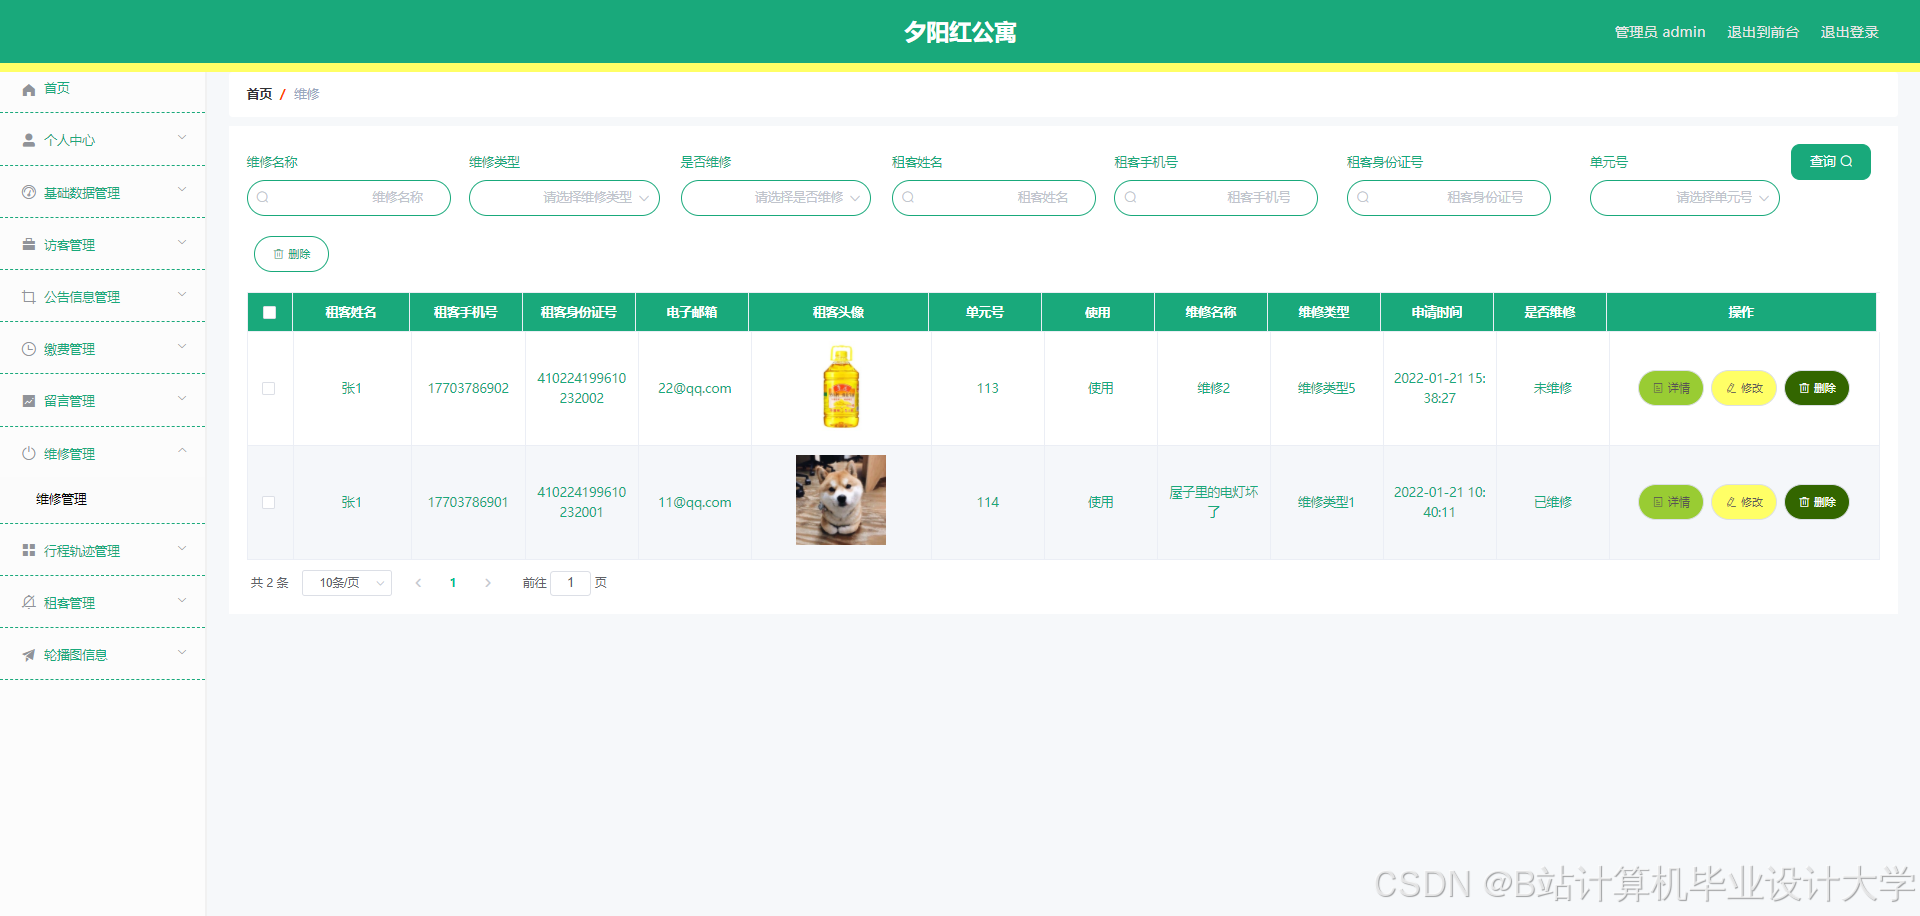This screenshot has width=1920, height=916.
Task: Click the 前往 page number input
Action: pyautogui.click(x=571, y=583)
